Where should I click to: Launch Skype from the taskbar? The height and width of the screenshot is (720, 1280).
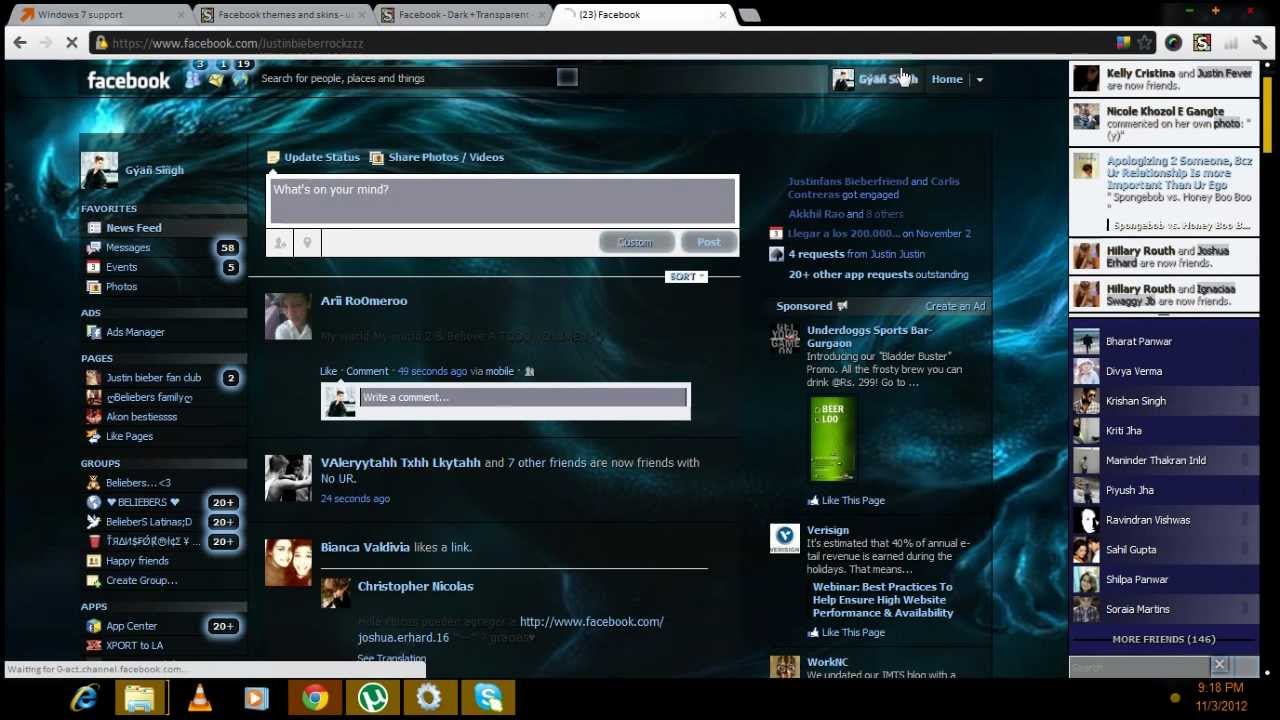488,697
